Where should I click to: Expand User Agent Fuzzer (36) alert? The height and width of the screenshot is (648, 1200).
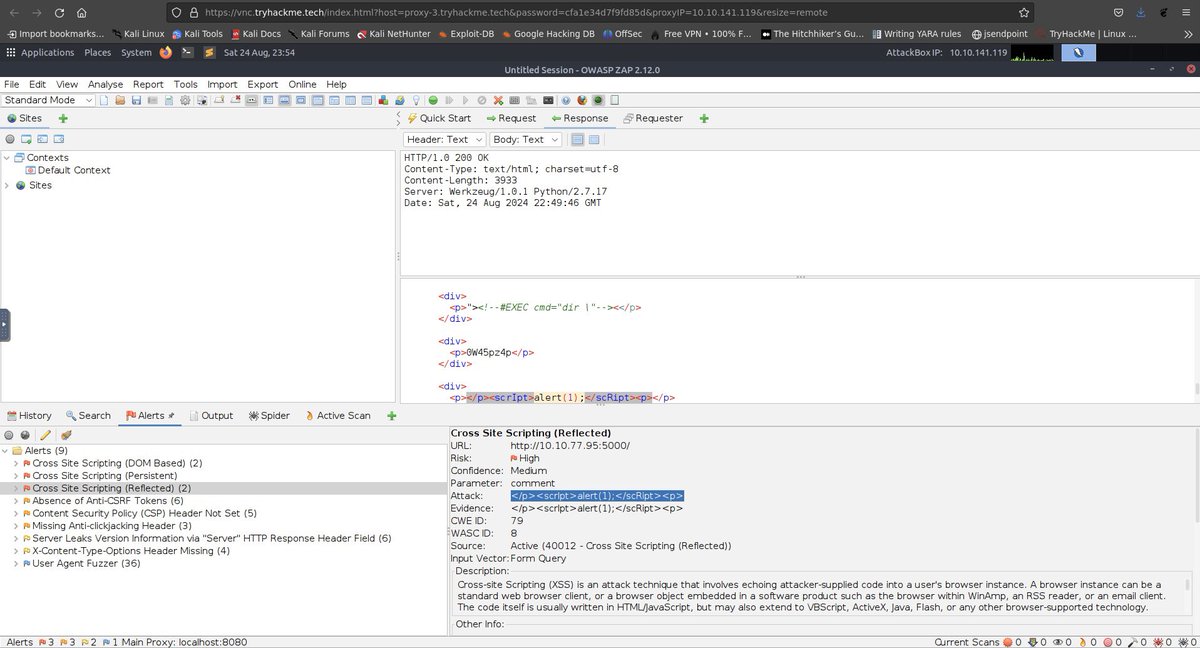point(16,564)
